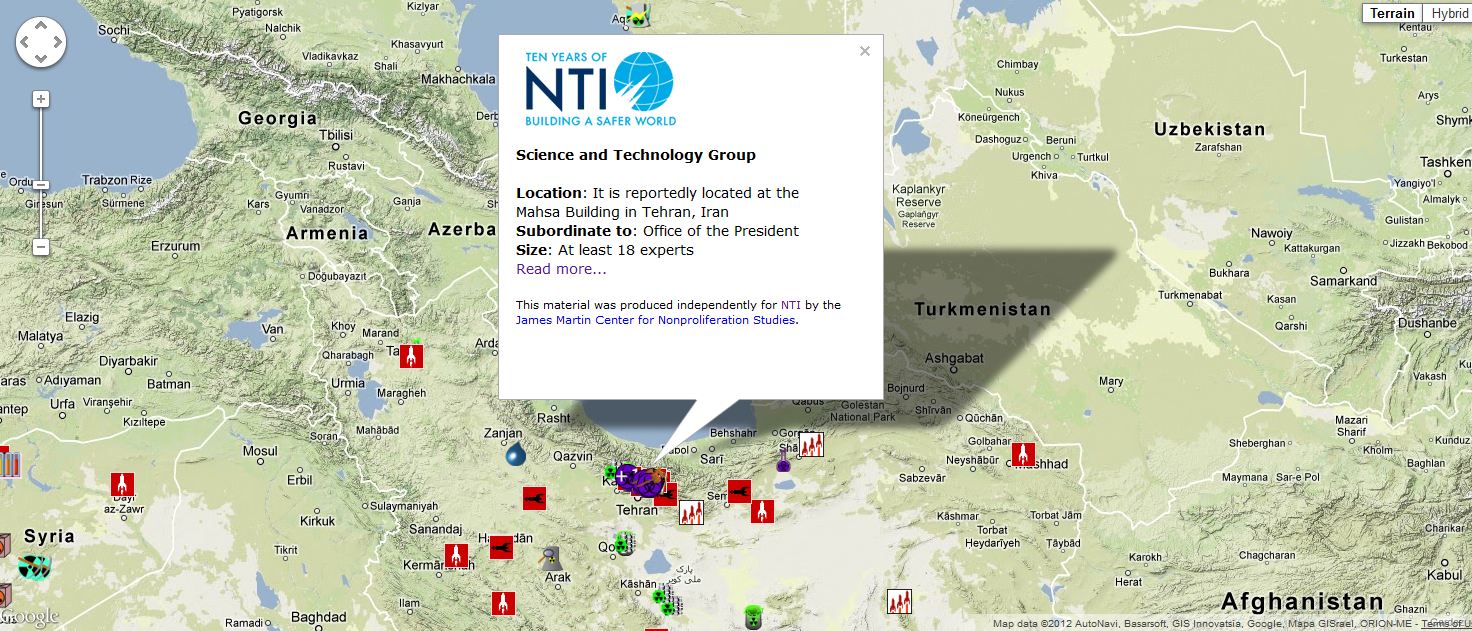Click the green radioactive barrel marker at bottom
The height and width of the screenshot is (631, 1472).
(x=753, y=617)
